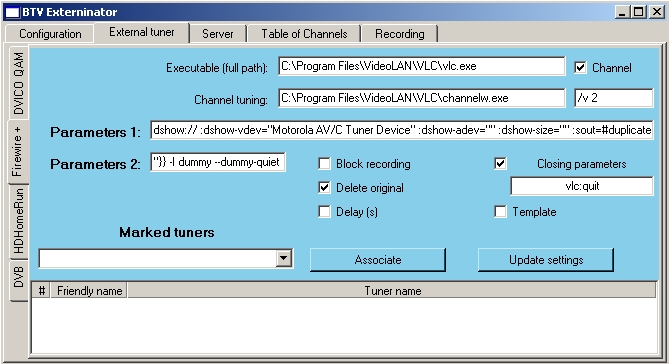Enable the Block recording checkbox
Image resolution: width=669 pixels, height=364 pixels.
click(324, 163)
